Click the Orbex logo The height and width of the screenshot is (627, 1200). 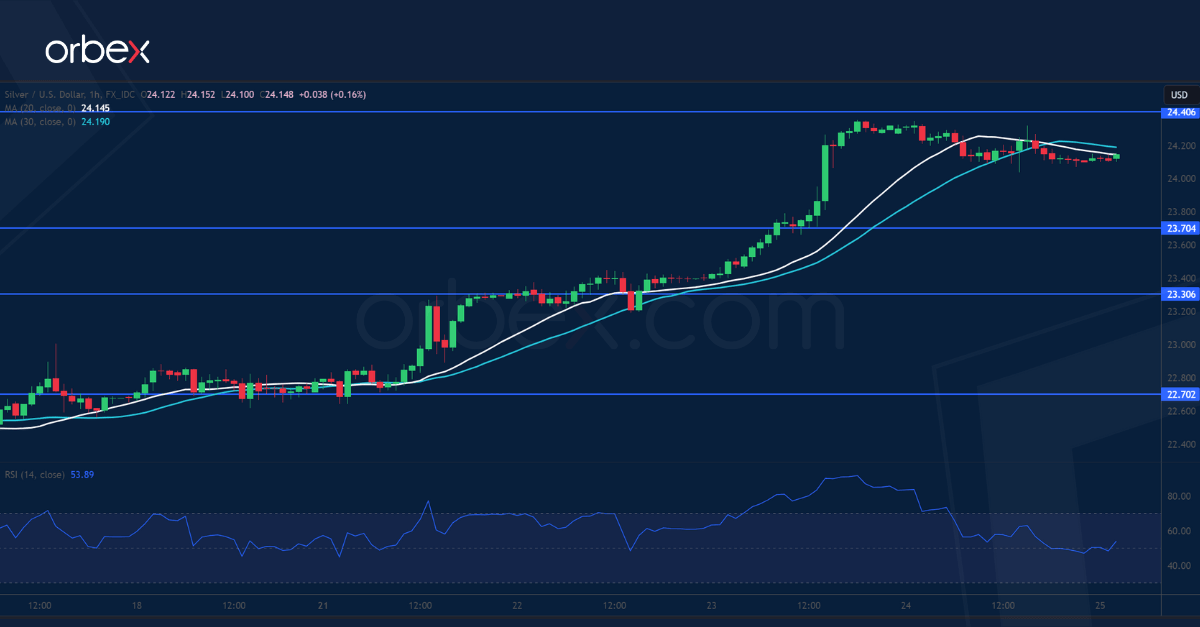pyautogui.click(x=100, y=49)
